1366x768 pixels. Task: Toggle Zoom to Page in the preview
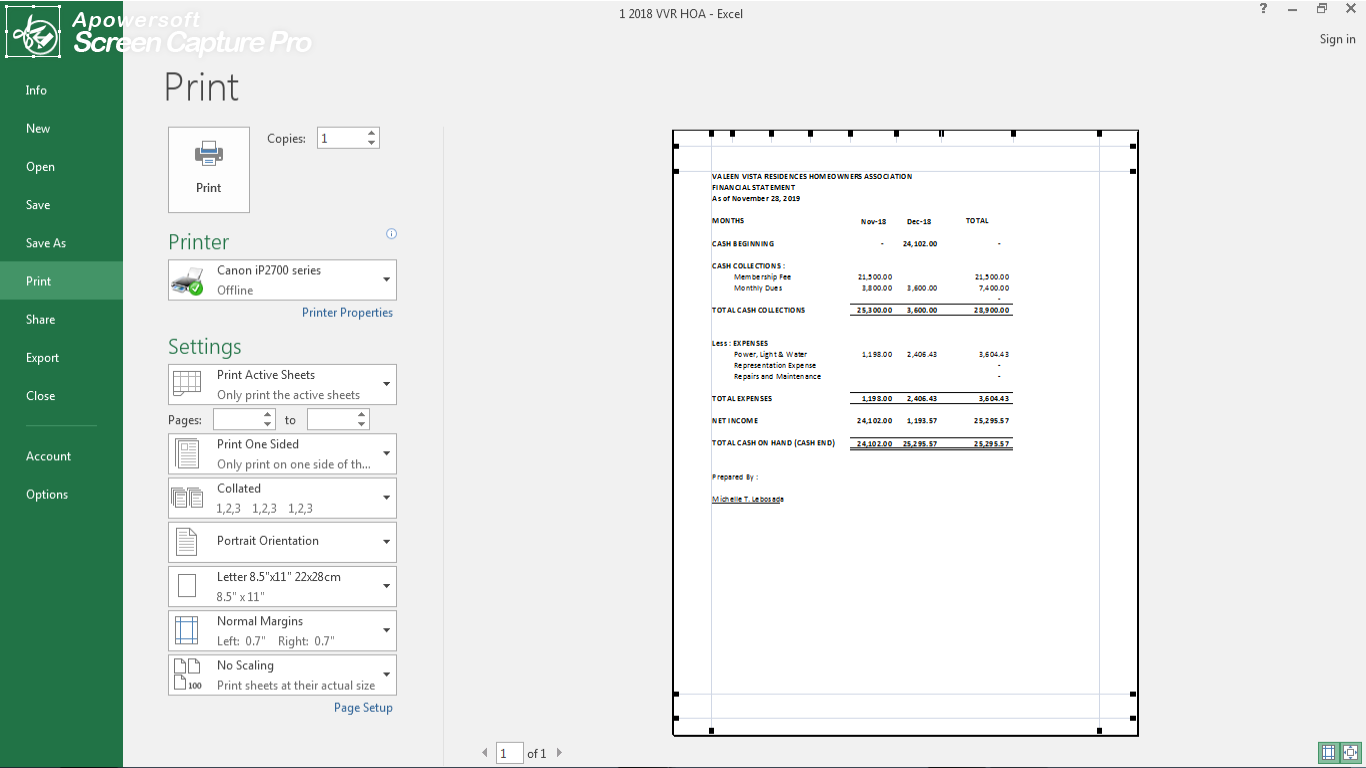click(1350, 752)
